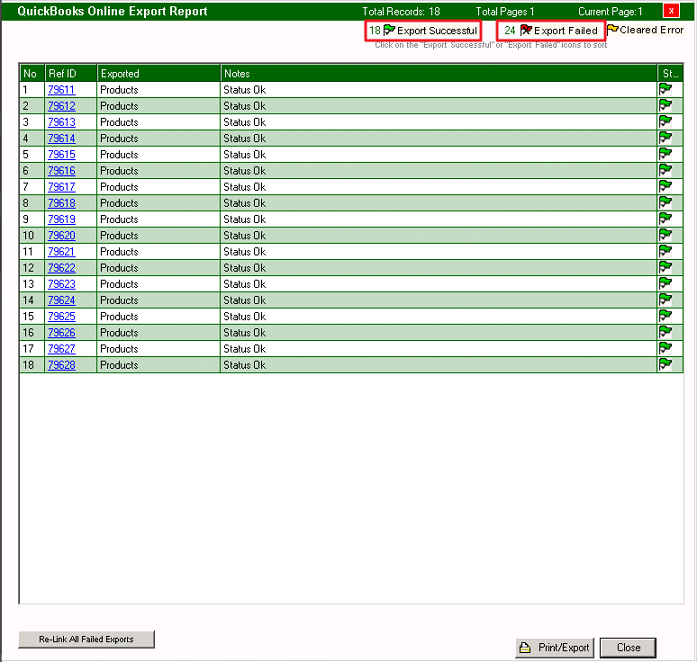Click the yellow Cleared Error flag icon
This screenshot has width=697, height=662.
coord(613,30)
